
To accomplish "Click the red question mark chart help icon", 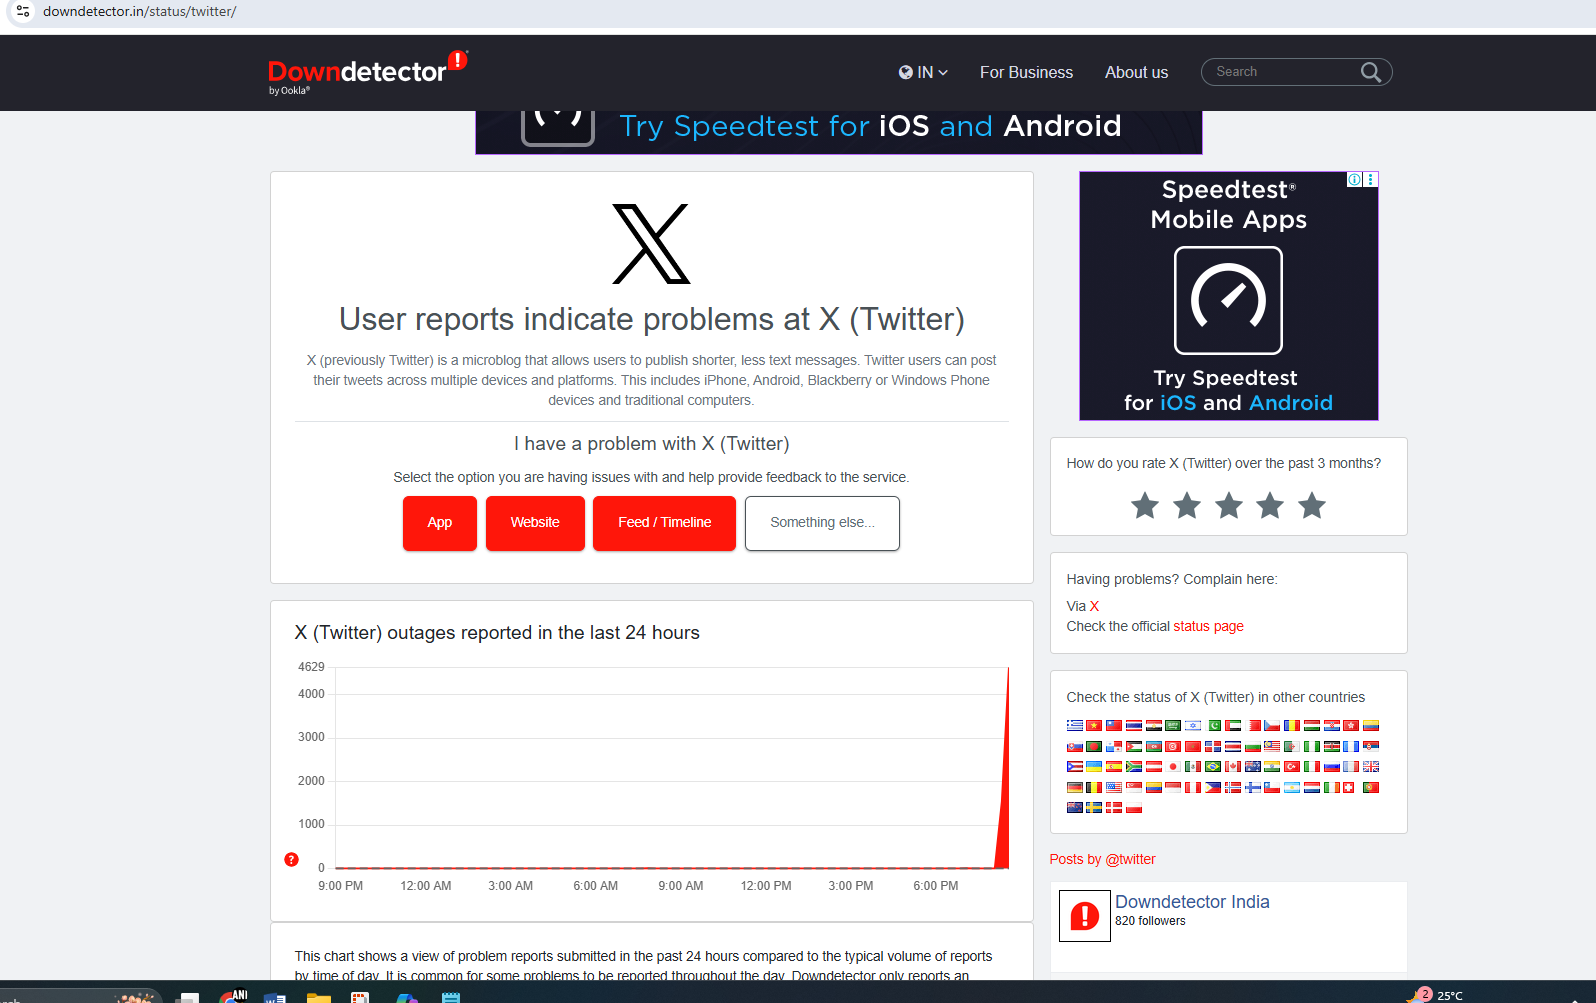I will click(291, 860).
